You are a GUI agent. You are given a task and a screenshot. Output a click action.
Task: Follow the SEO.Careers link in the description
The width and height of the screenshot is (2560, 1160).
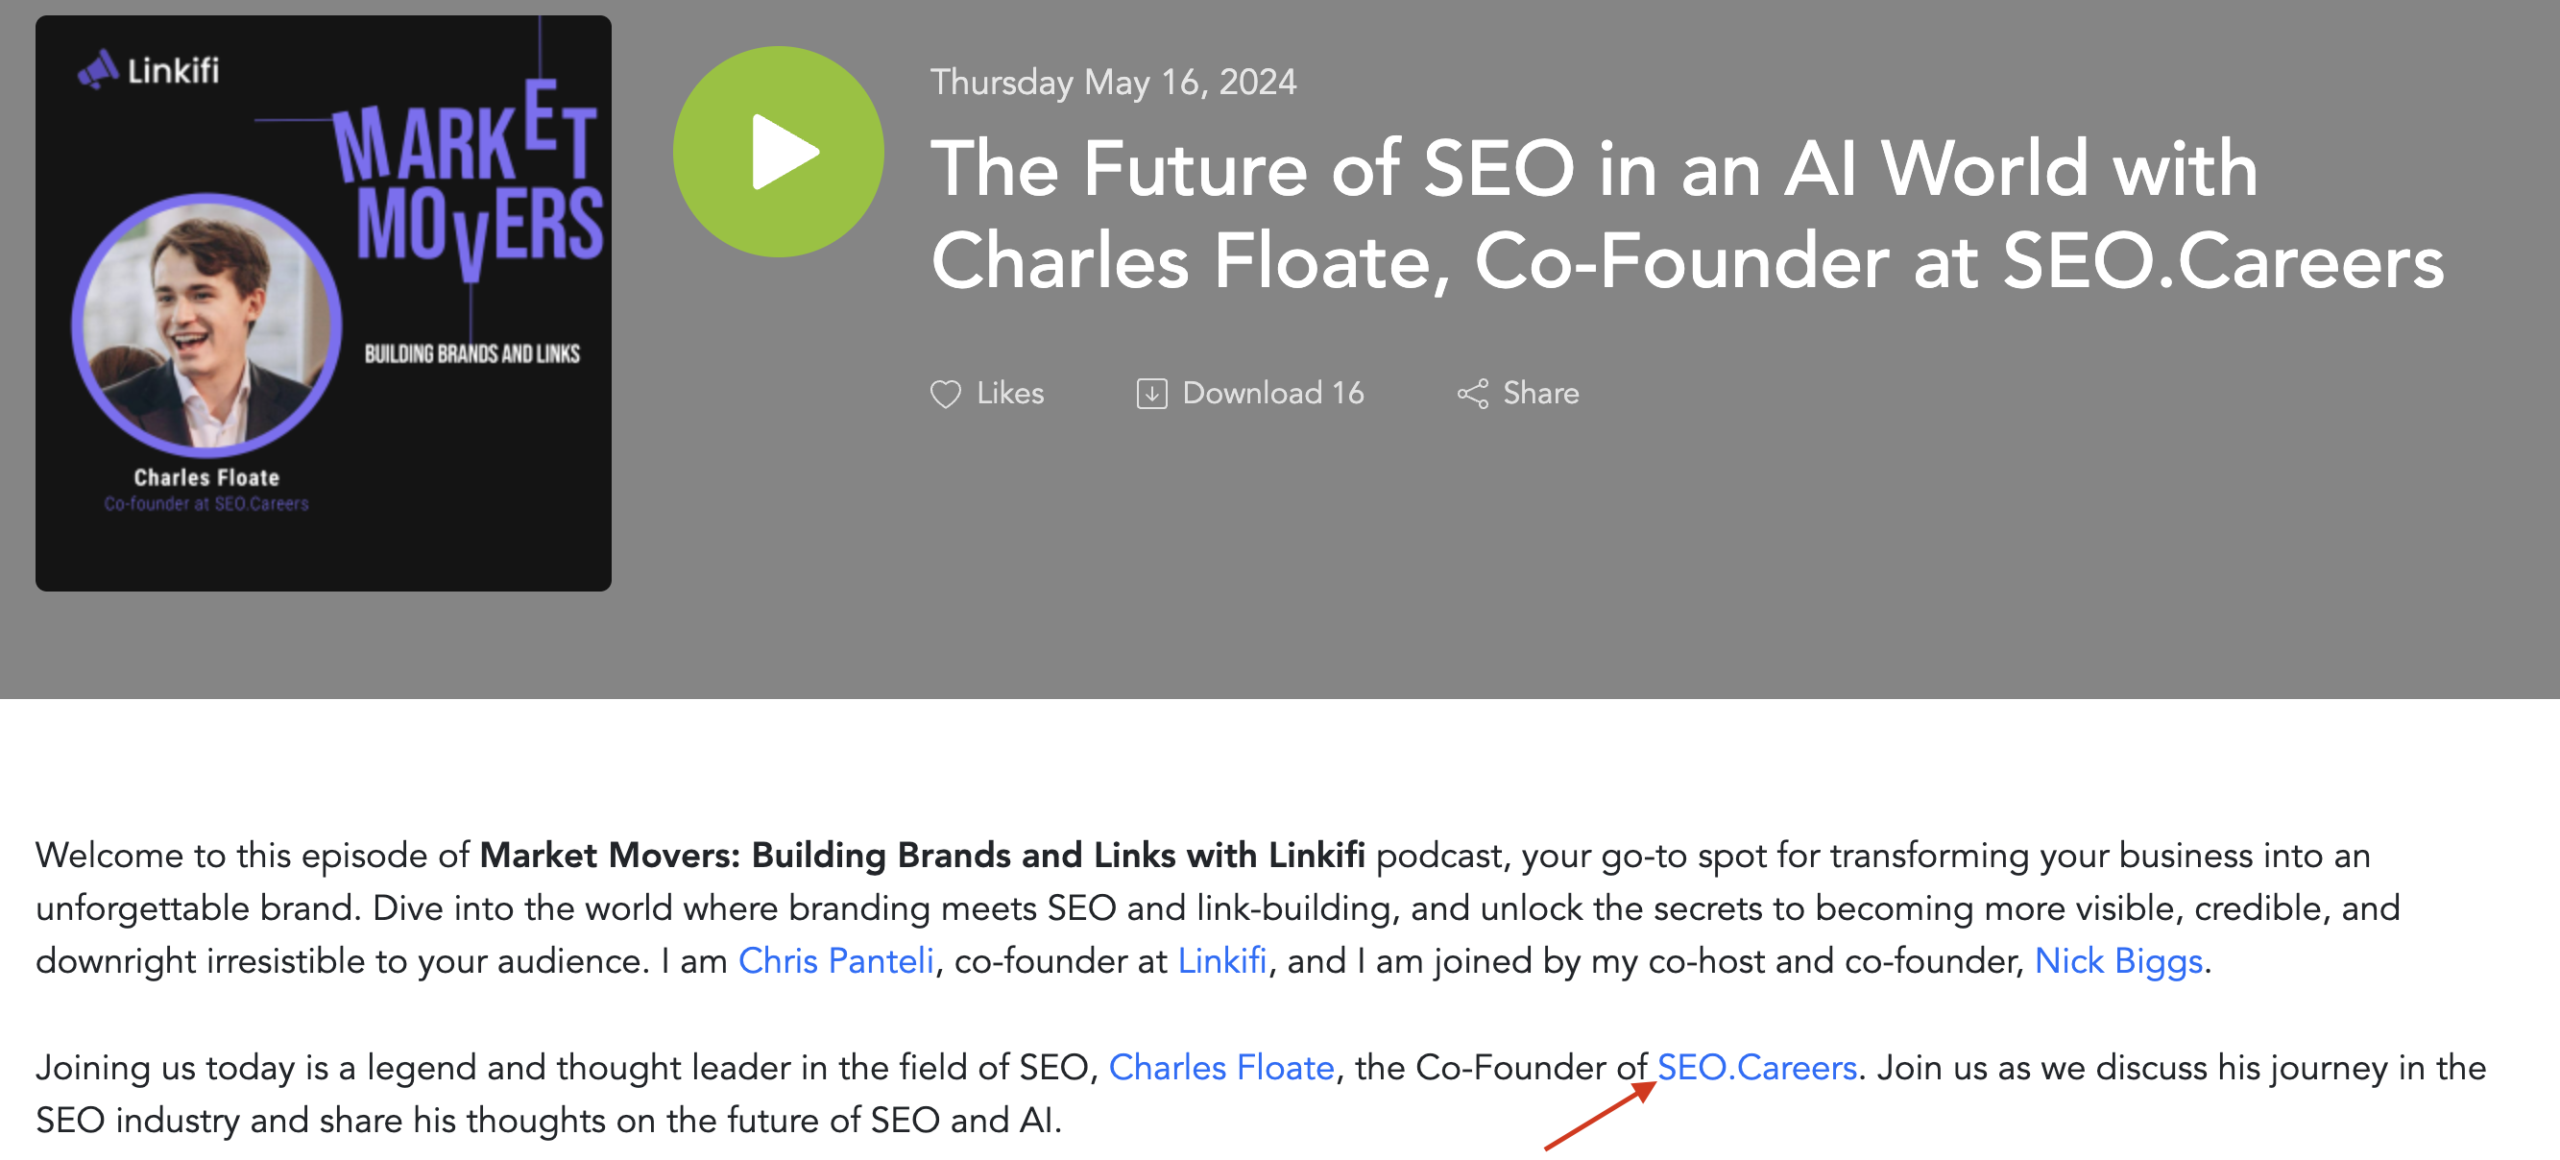click(1757, 1068)
